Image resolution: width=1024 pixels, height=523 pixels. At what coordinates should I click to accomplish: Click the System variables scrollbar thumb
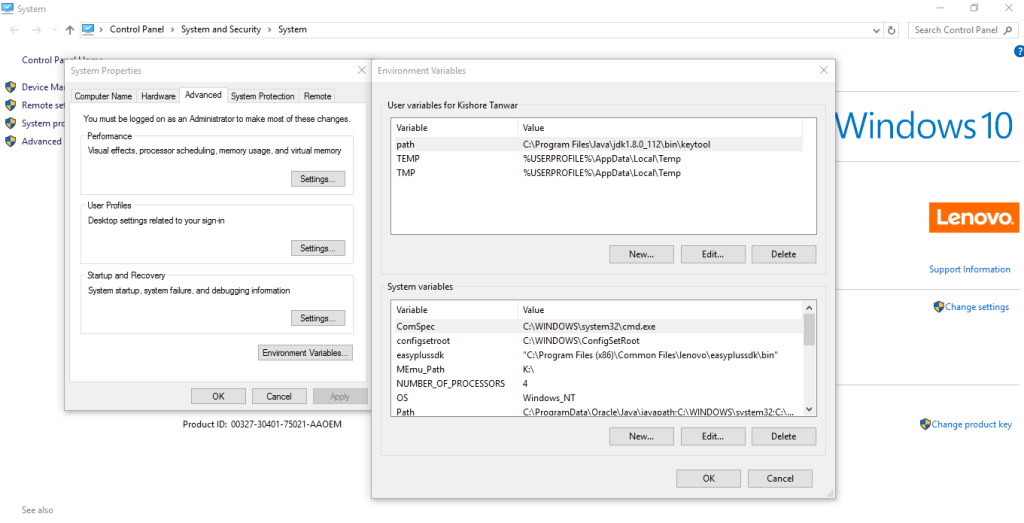(809, 329)
